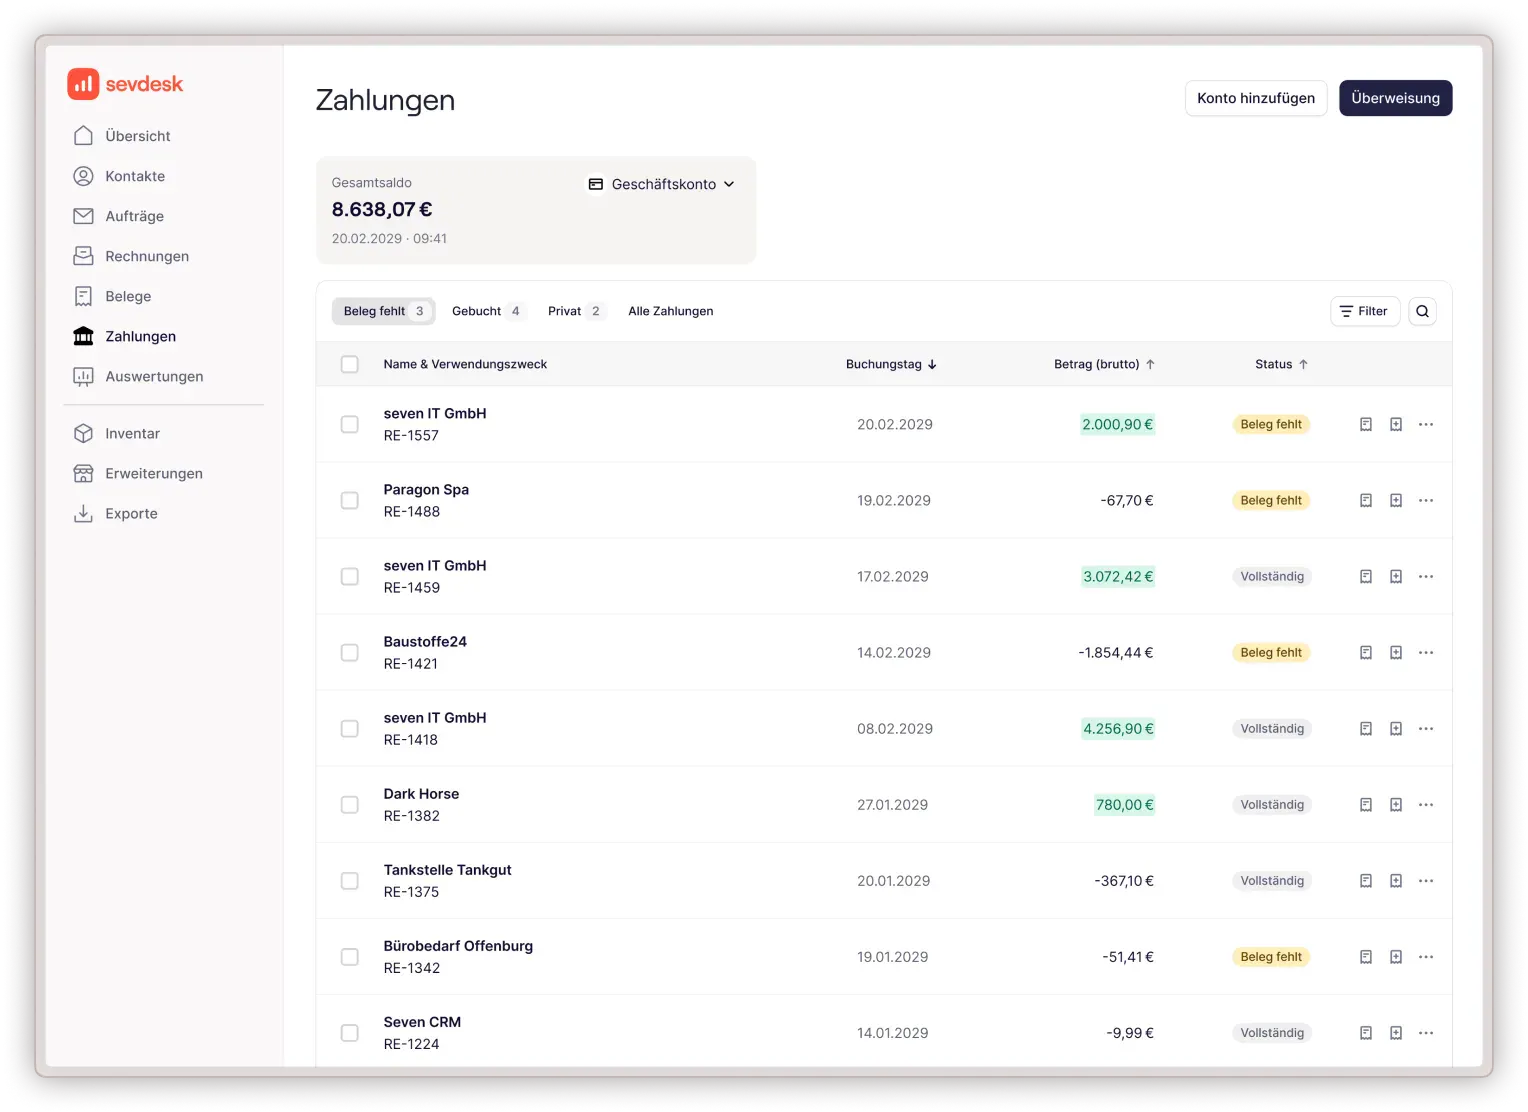The width and height of the screenshot is (1528, 1112).
Task: Click receipt icon in seven IT GmbH RE-1557 row
Action: (x=1366, y=424)
